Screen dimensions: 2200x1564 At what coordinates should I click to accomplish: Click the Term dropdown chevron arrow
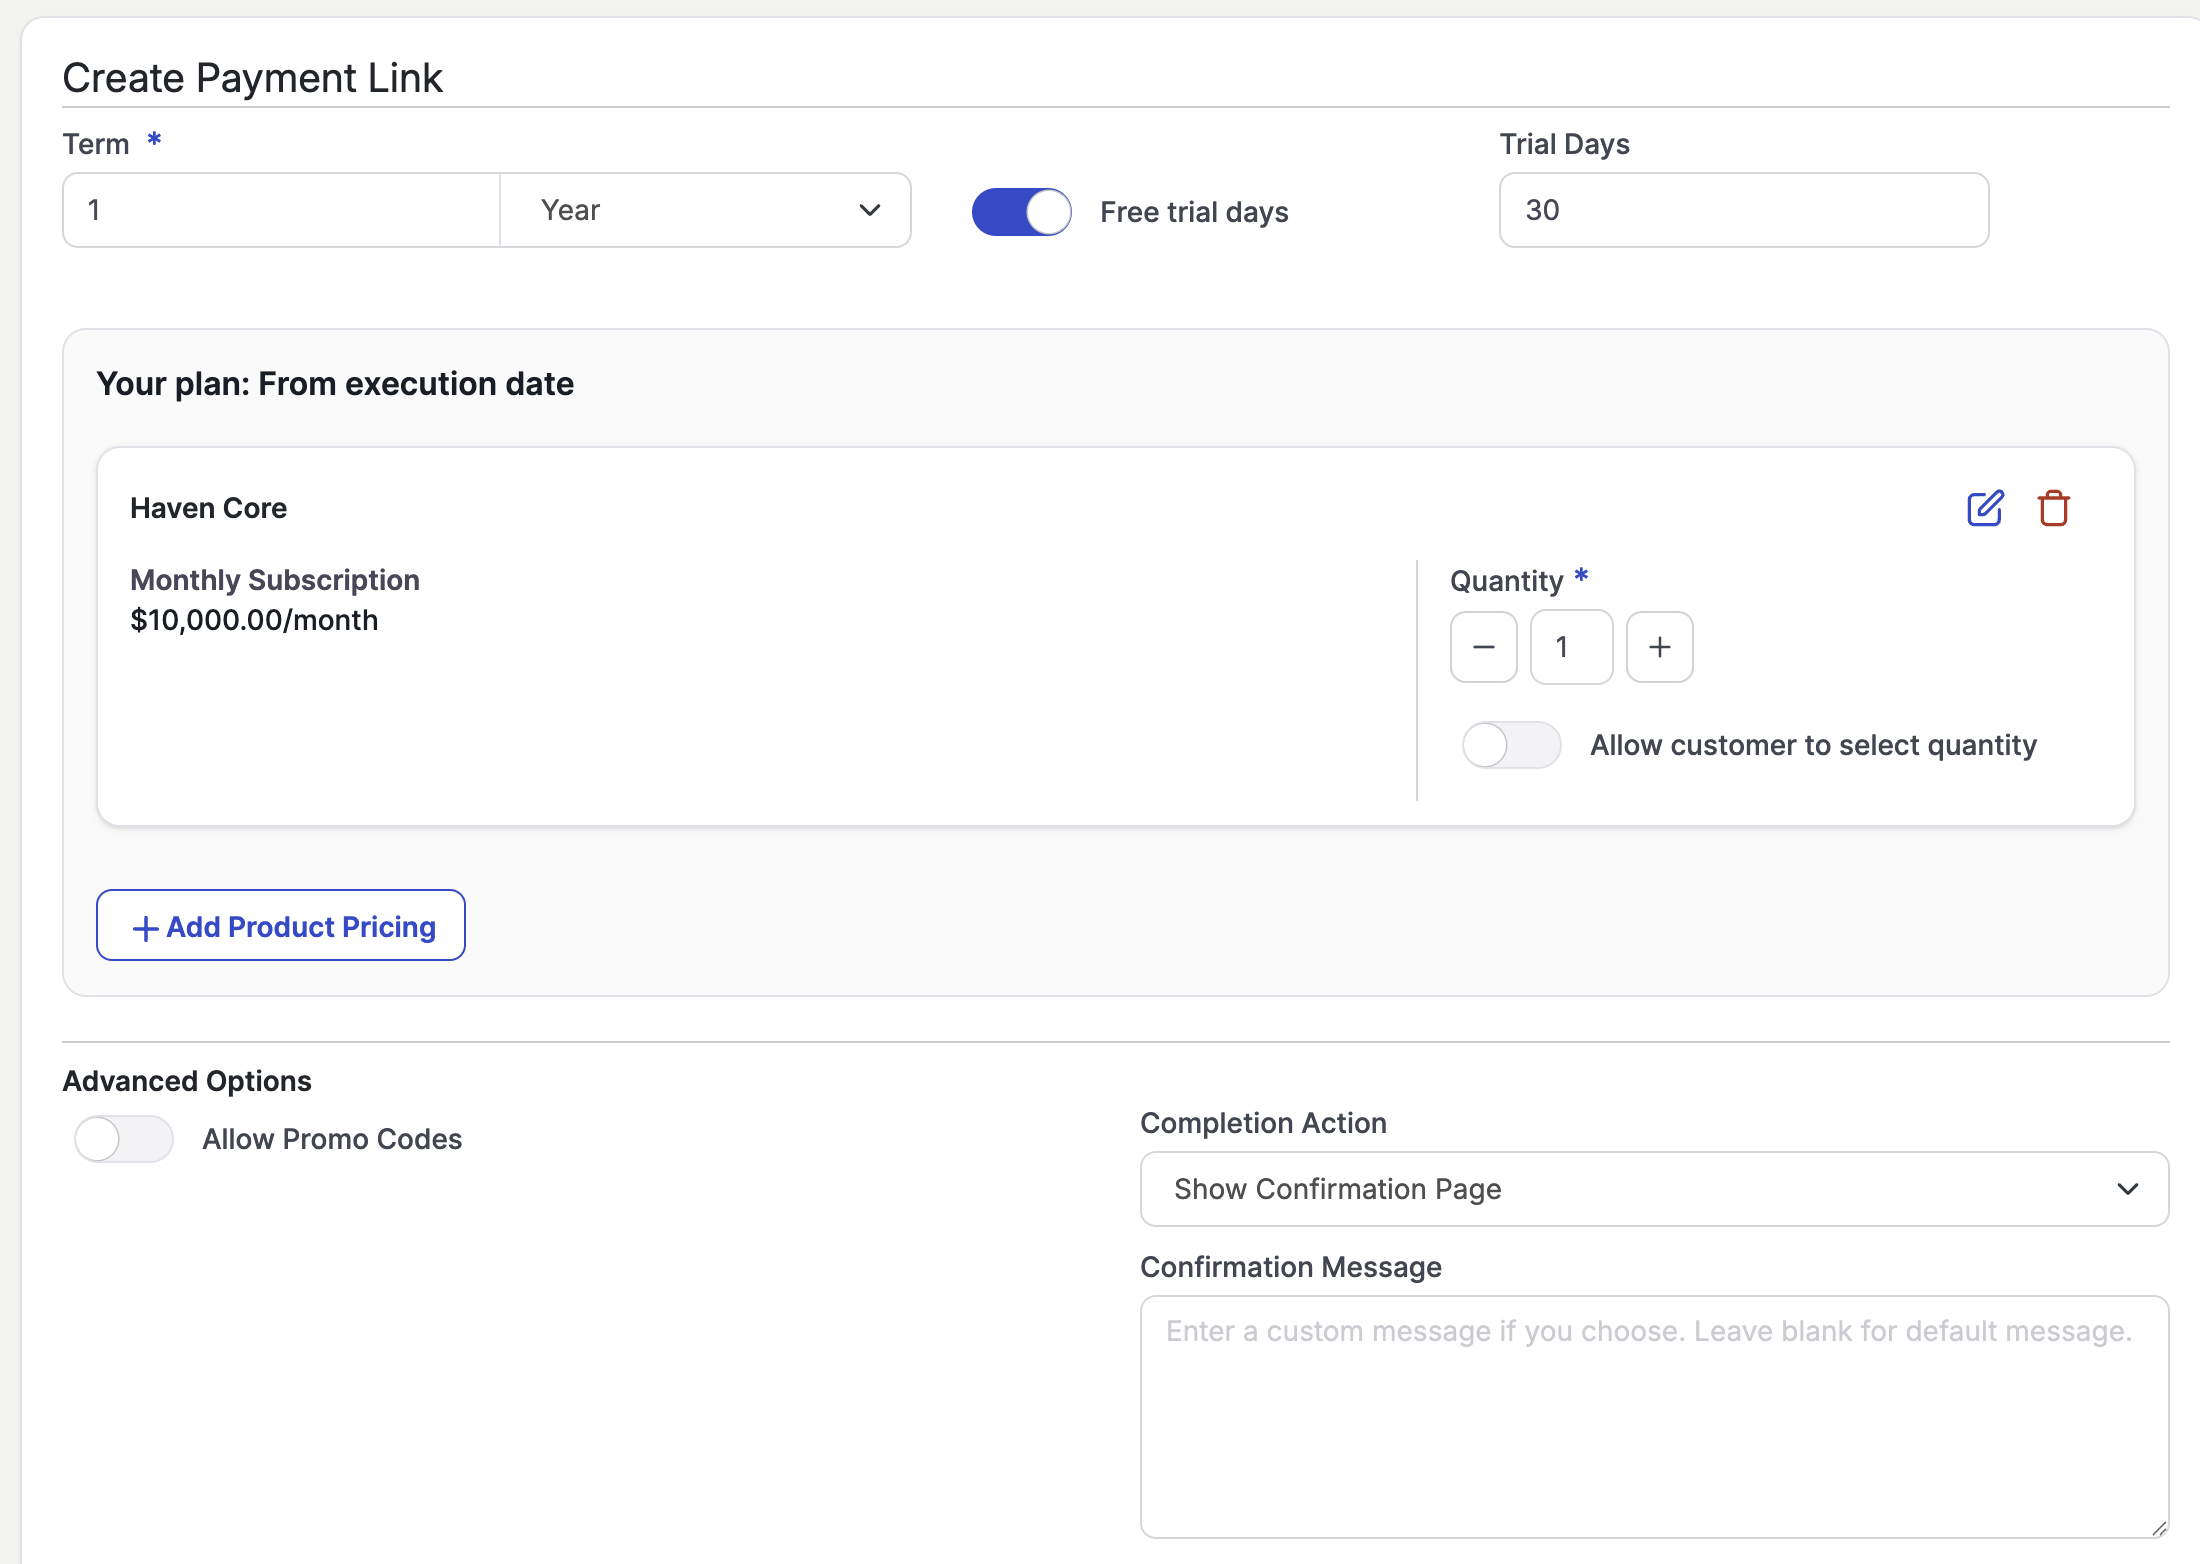pos(869,210)
